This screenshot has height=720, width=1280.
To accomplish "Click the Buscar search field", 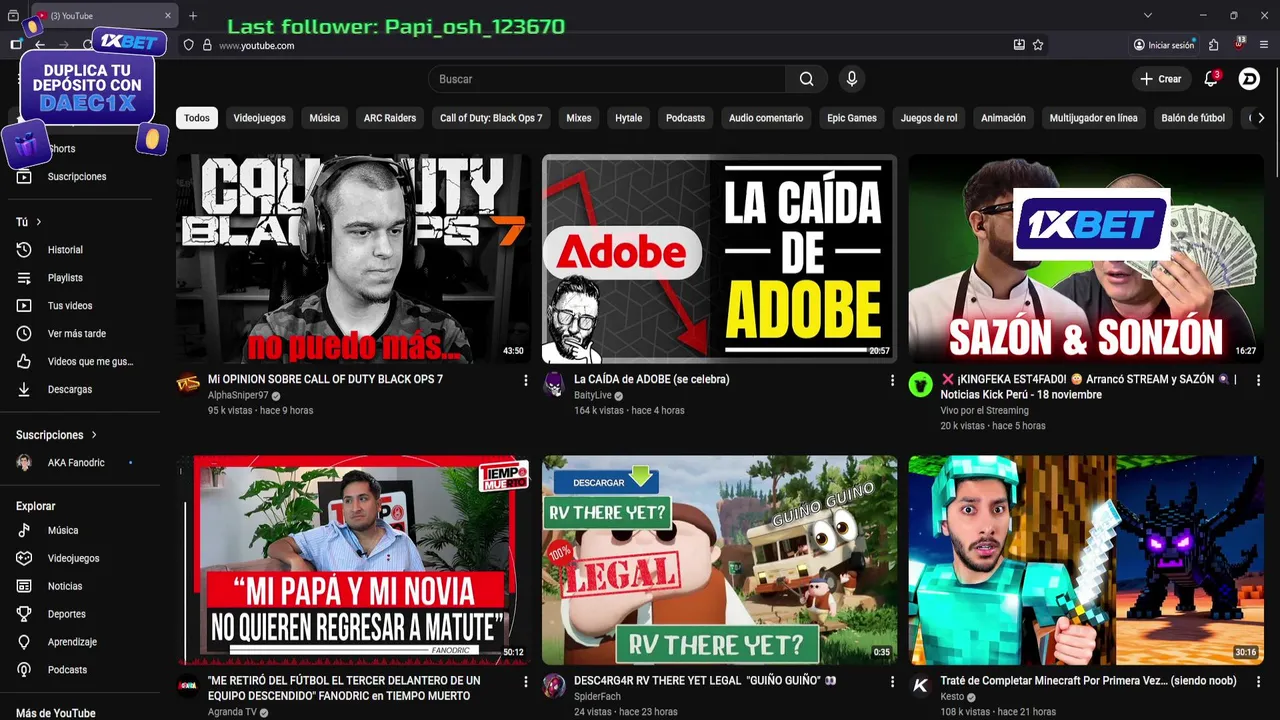I will click(x=607, y=79).
